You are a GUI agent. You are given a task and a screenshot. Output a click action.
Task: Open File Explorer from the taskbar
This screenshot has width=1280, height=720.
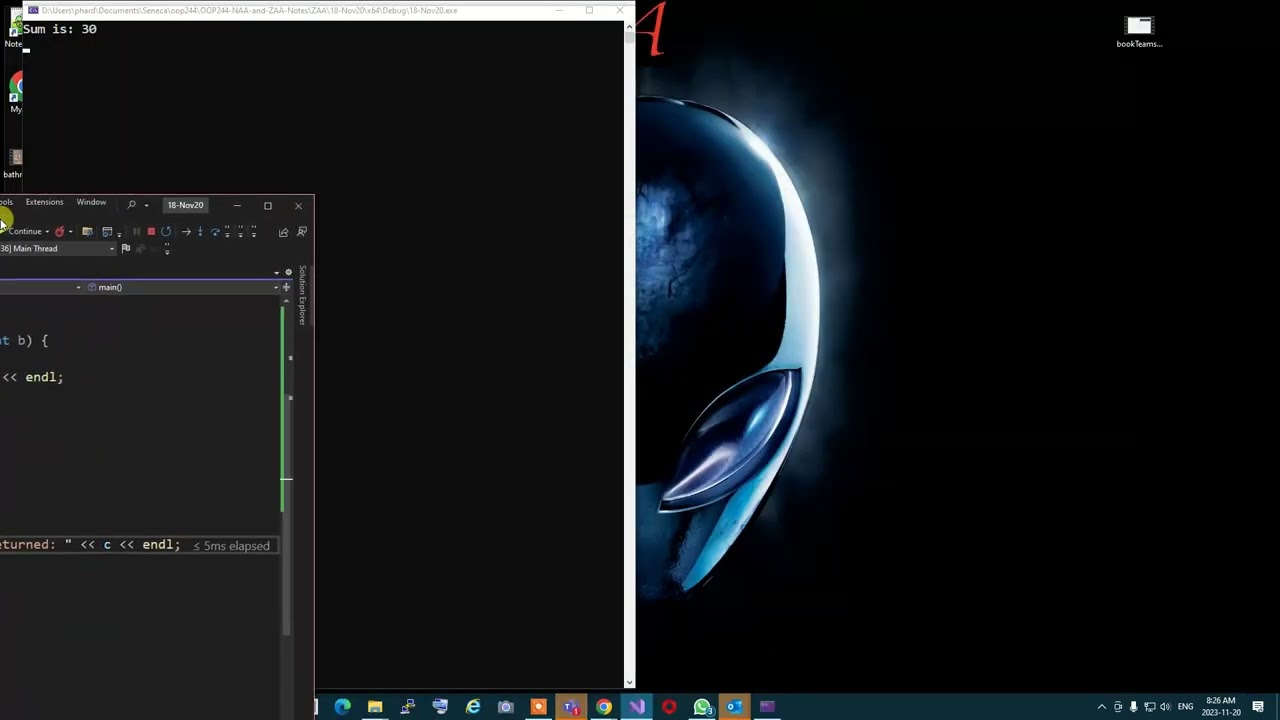(375, 707)
